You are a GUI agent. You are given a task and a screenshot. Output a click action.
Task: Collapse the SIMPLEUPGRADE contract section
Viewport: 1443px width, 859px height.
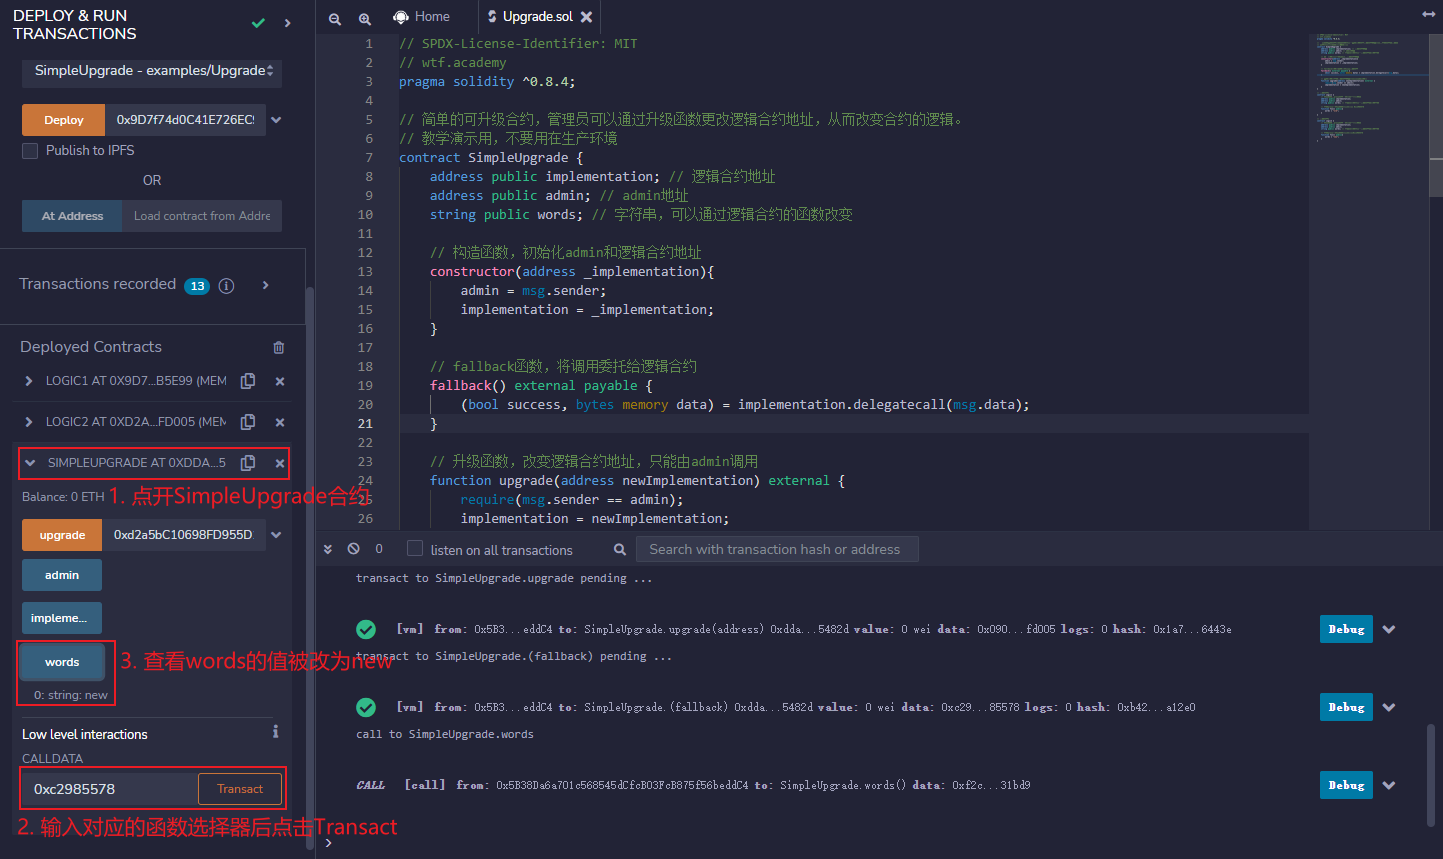pos(30,463)
